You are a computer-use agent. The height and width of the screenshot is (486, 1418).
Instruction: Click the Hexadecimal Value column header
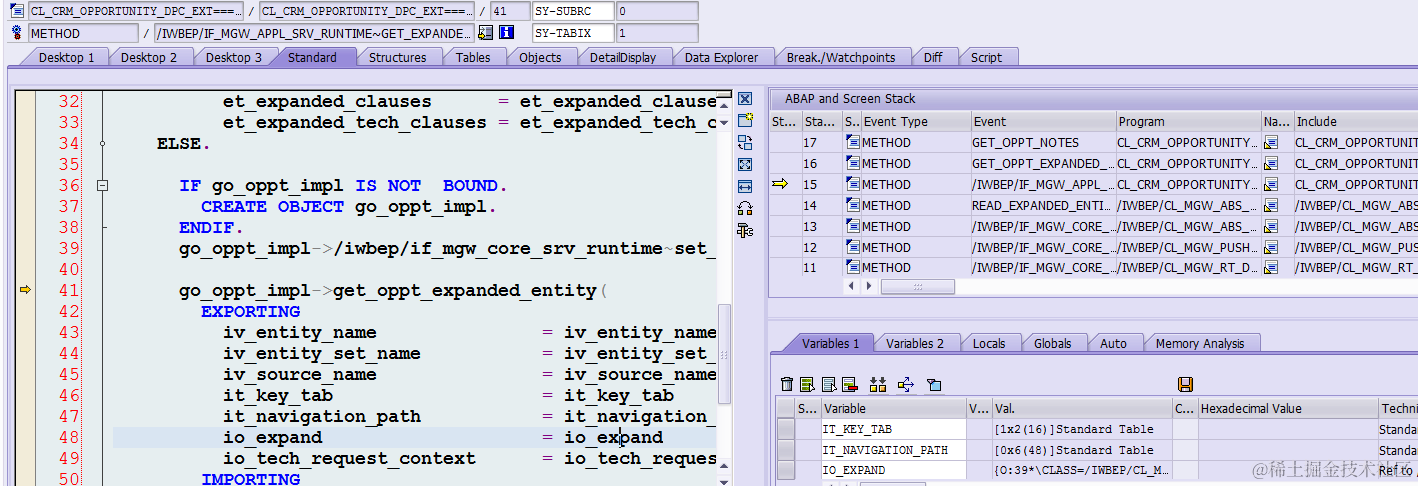(x=1287, y=408)
